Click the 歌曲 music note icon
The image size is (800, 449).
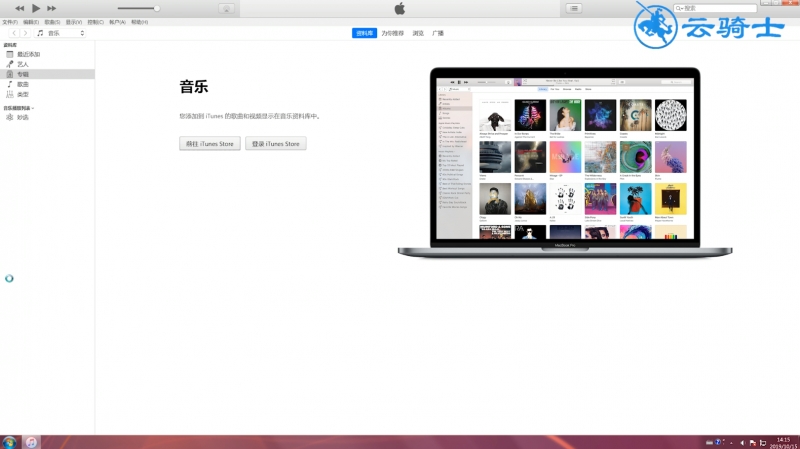click(x=9, y=84)
